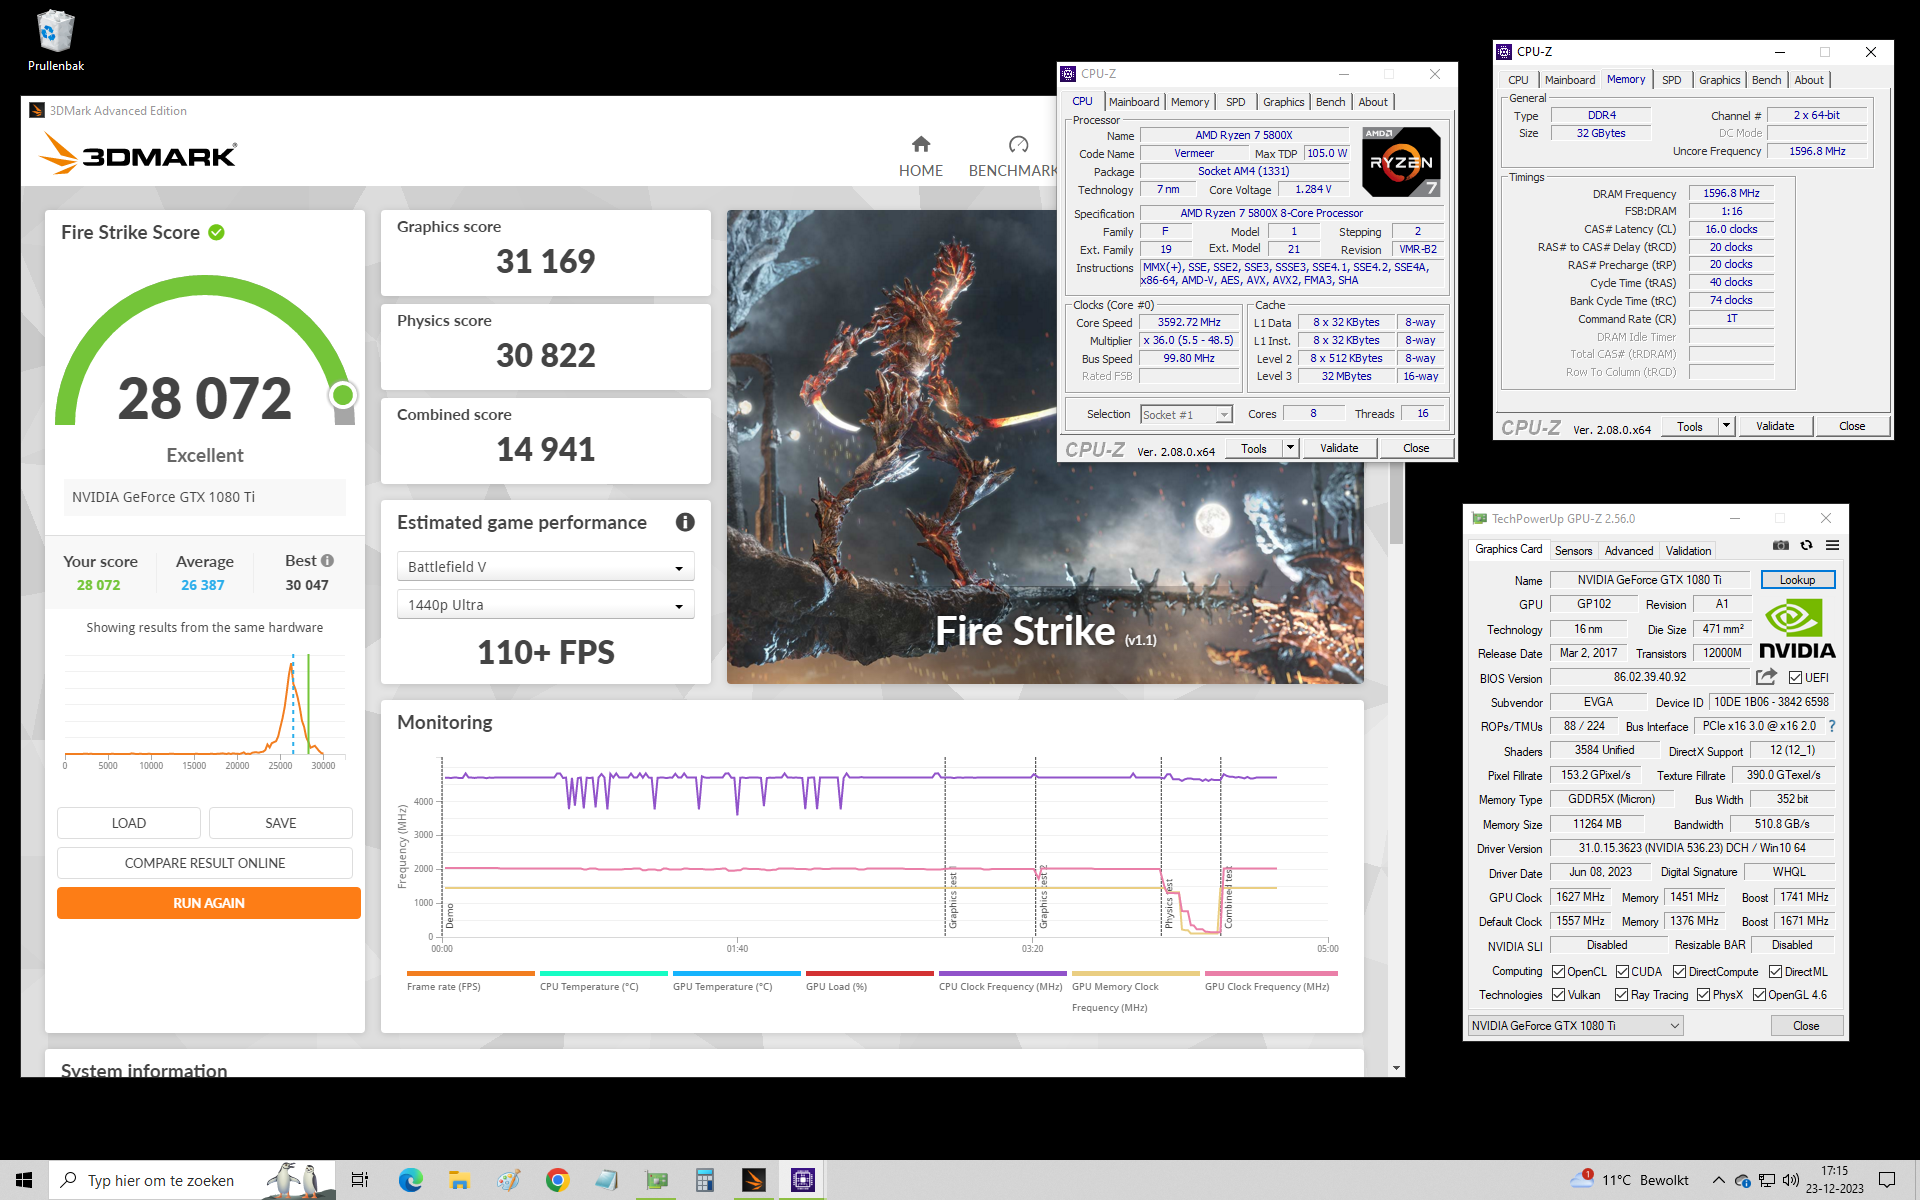This screenshot has height=1200, width=1920.
Task: Toggle the PhysX checkbox
Action: [1703, 994]
